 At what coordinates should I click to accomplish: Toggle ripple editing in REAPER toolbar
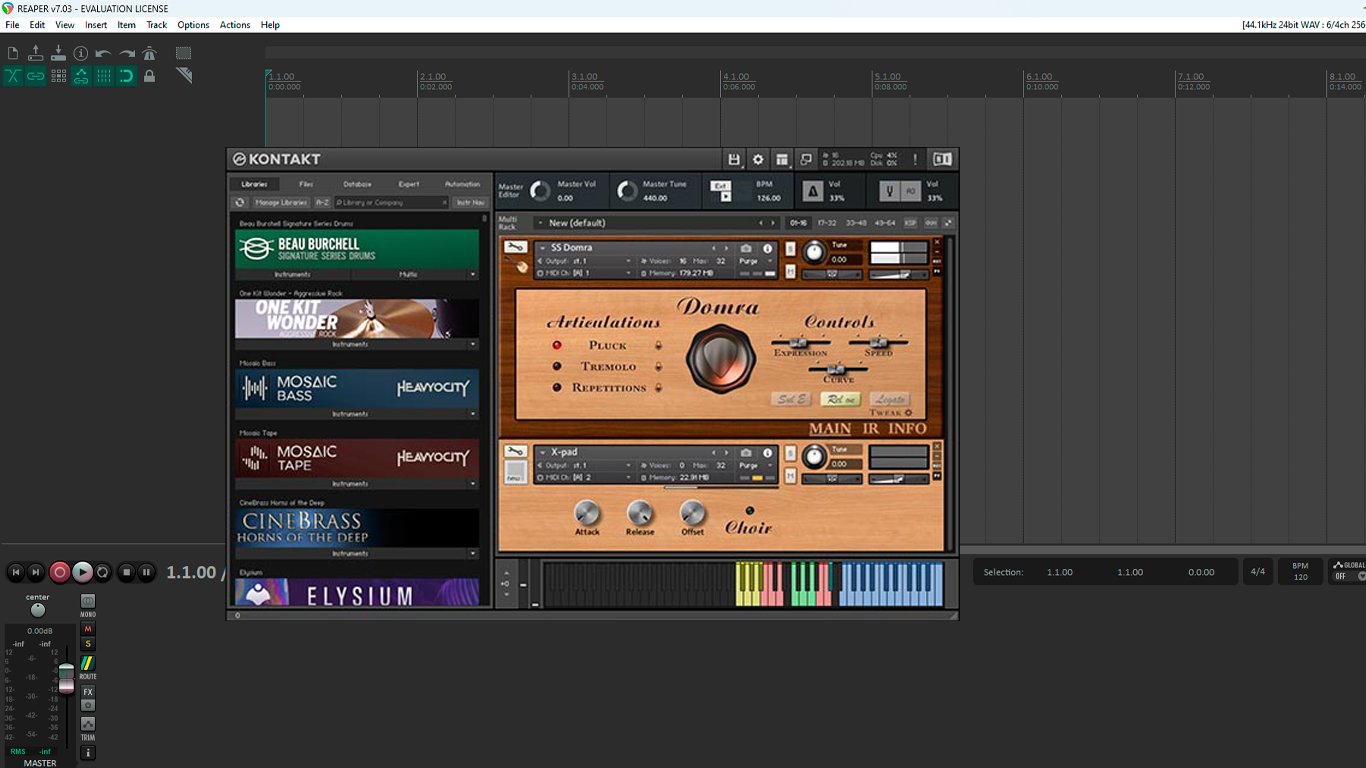(x=59, y=76)
